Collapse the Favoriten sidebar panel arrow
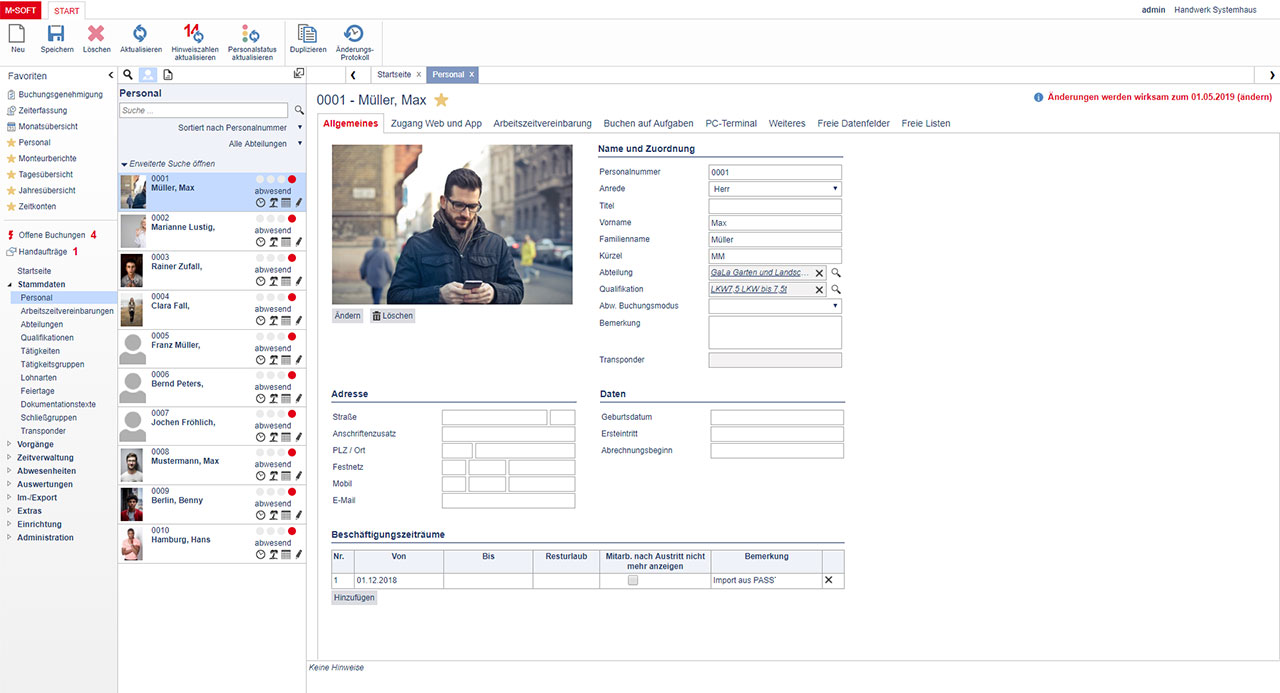The height and width of the screenshot is (693, 1280). click(111, 76)
